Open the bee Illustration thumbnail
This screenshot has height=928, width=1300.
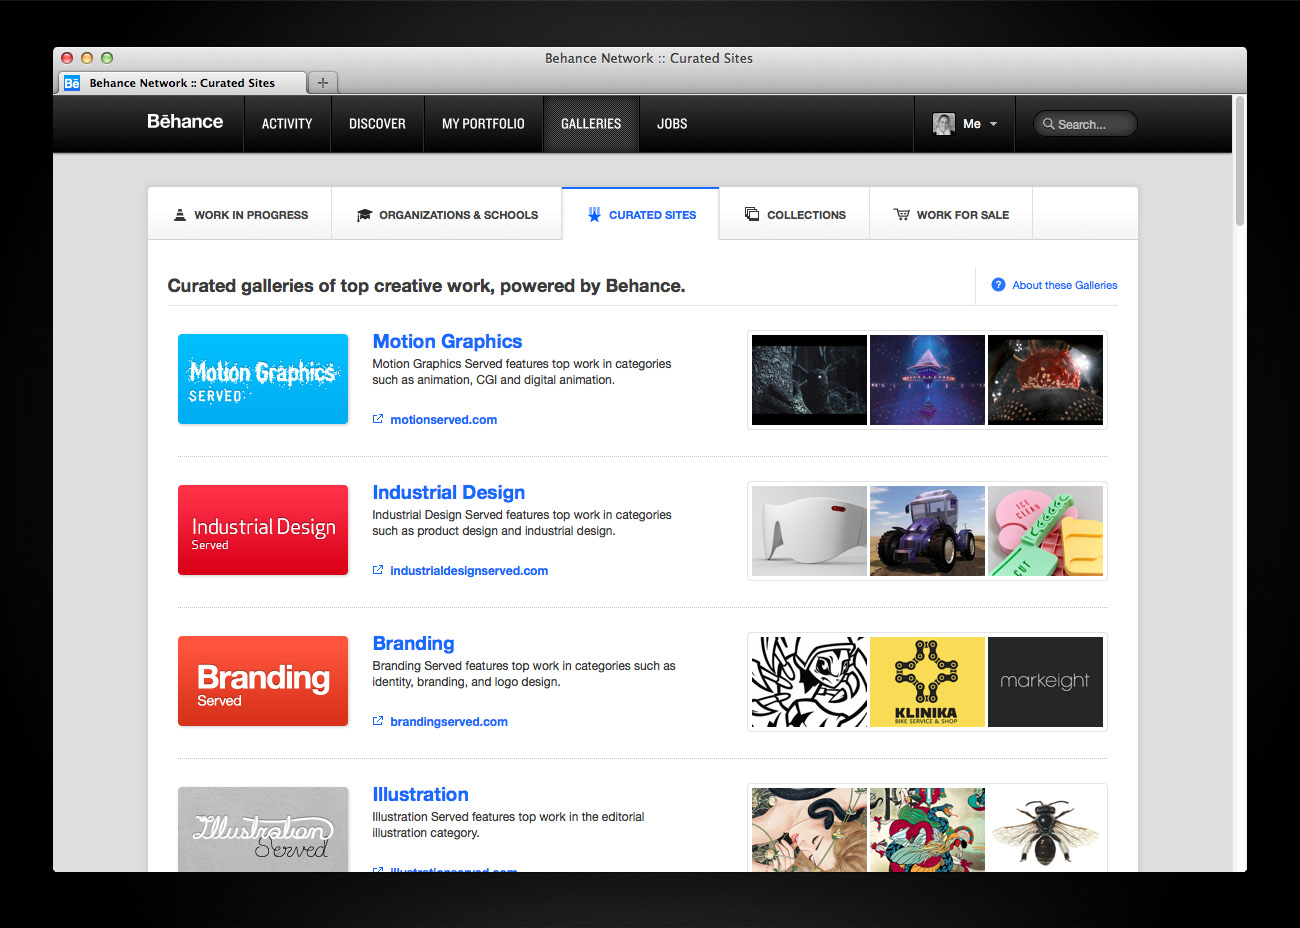(x=1045, y=830)
